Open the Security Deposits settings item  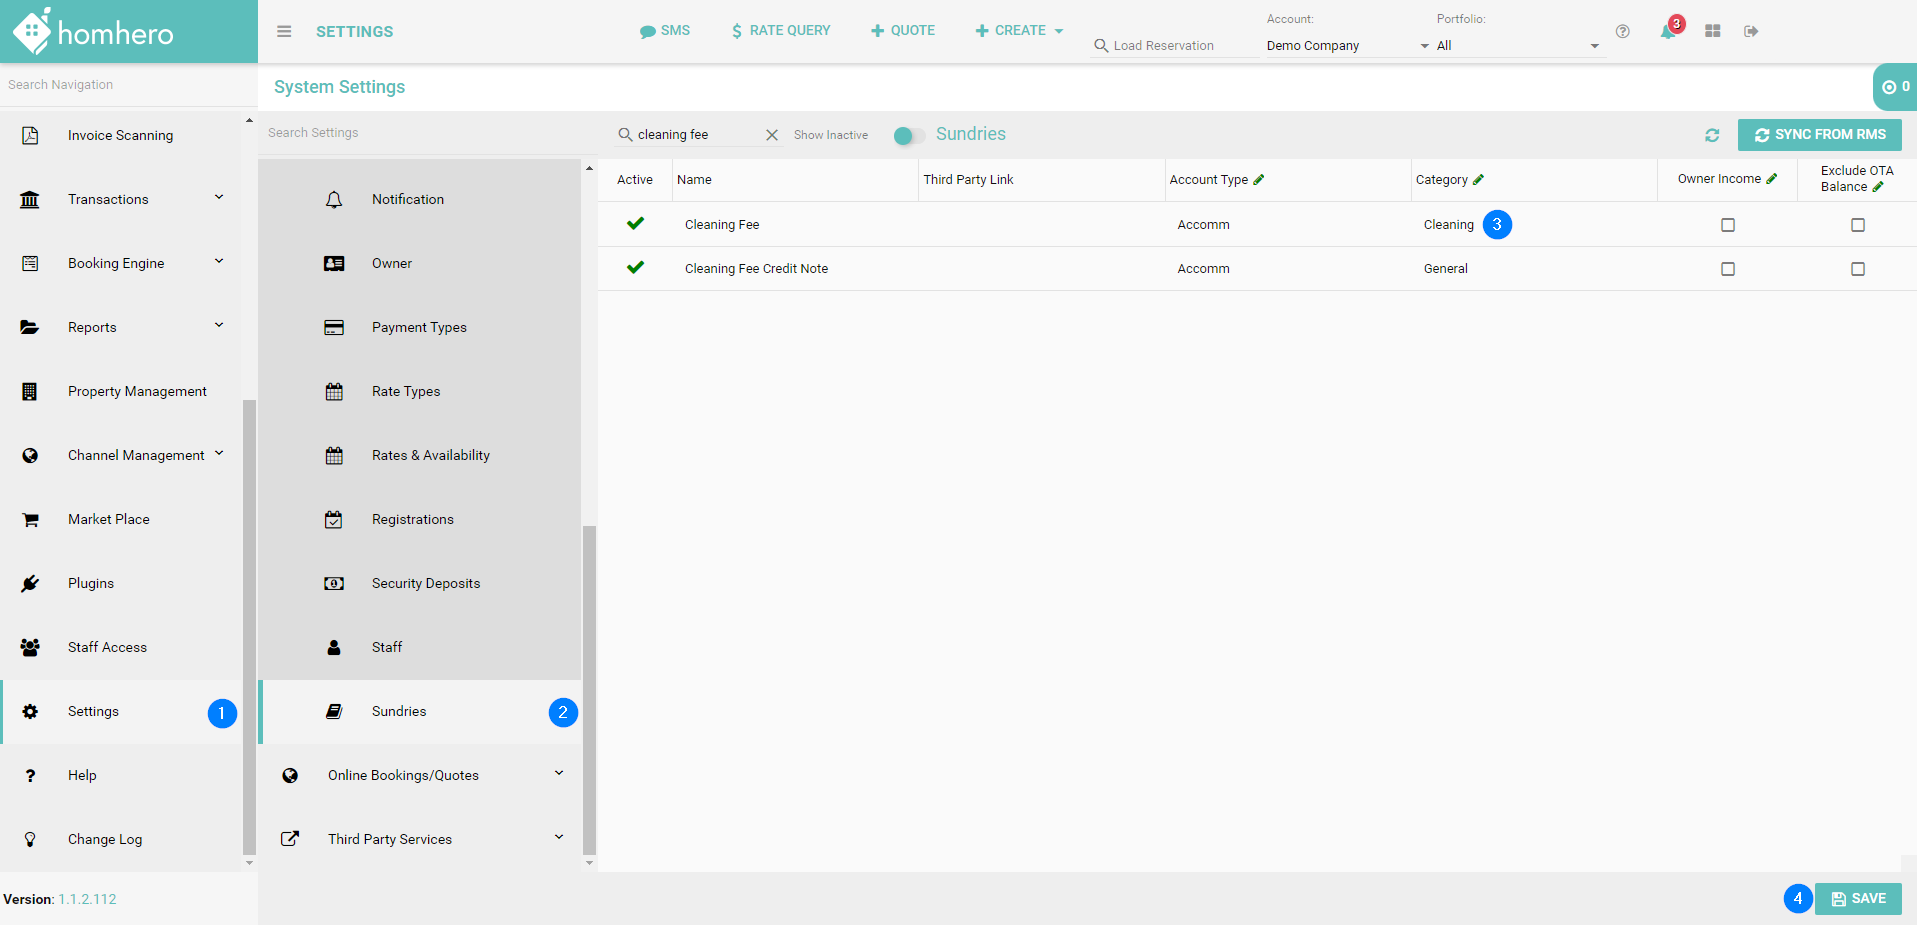click(426, 583)
